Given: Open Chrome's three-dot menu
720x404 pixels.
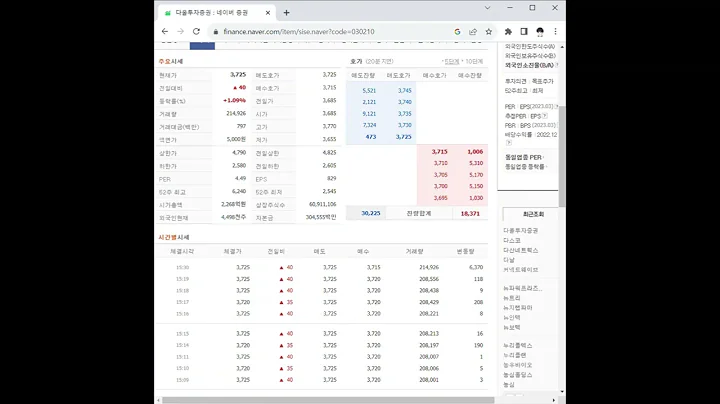Looking at the screenshot, I should pyautogui.click(x=556, y=32).
